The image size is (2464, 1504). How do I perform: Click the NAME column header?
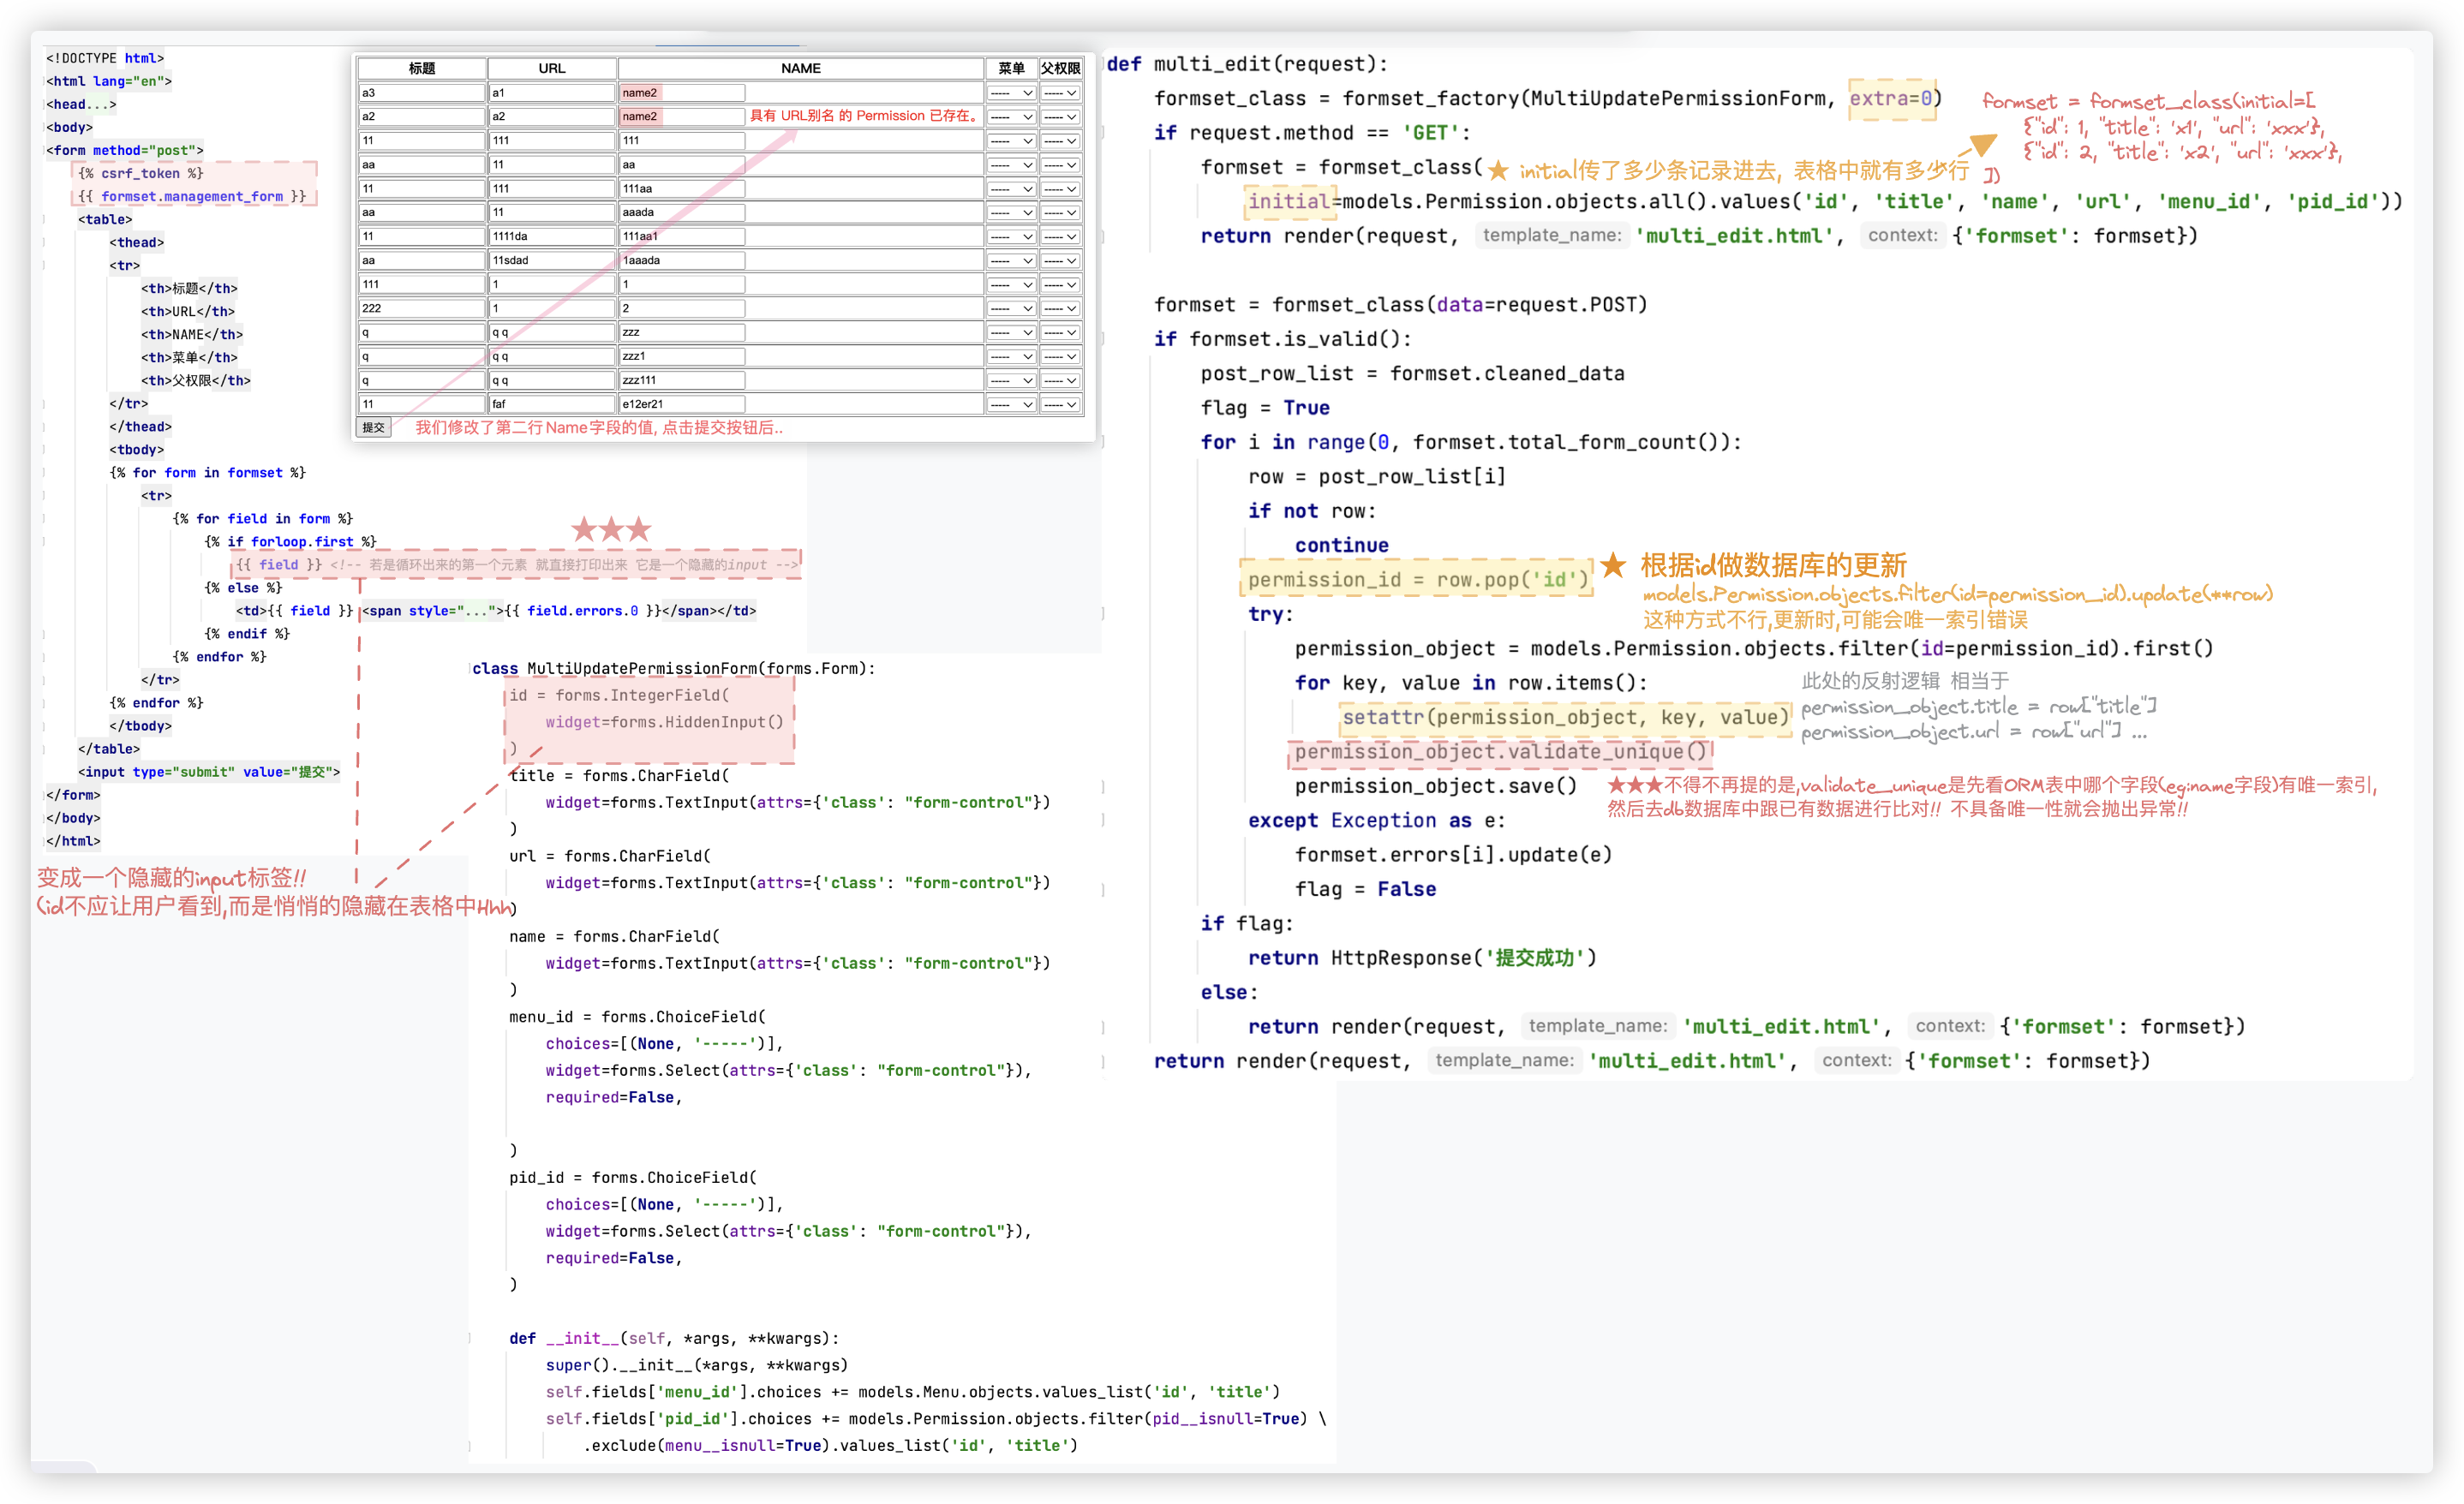point(800,68)
